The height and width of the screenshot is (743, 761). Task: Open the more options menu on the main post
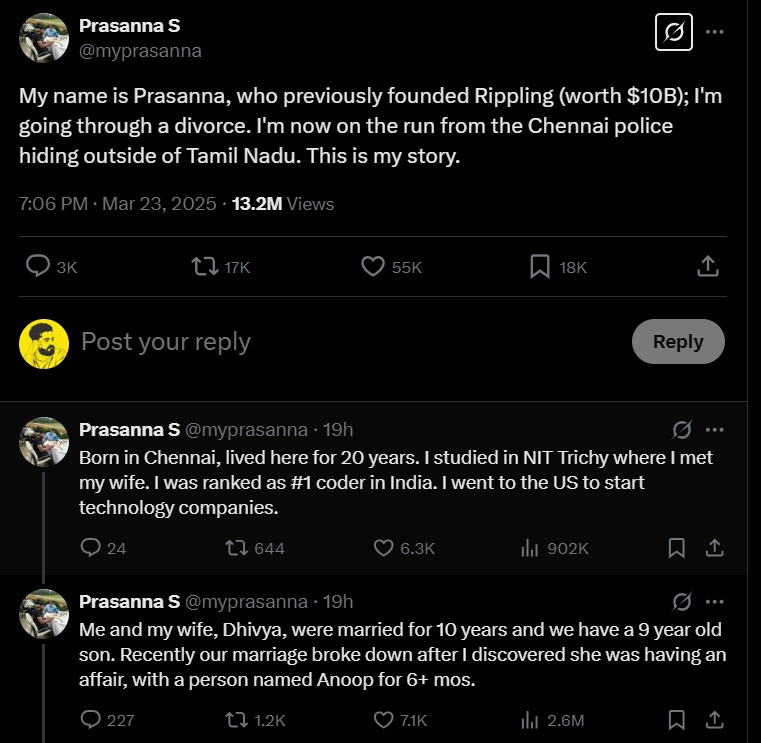coord(714,32)
